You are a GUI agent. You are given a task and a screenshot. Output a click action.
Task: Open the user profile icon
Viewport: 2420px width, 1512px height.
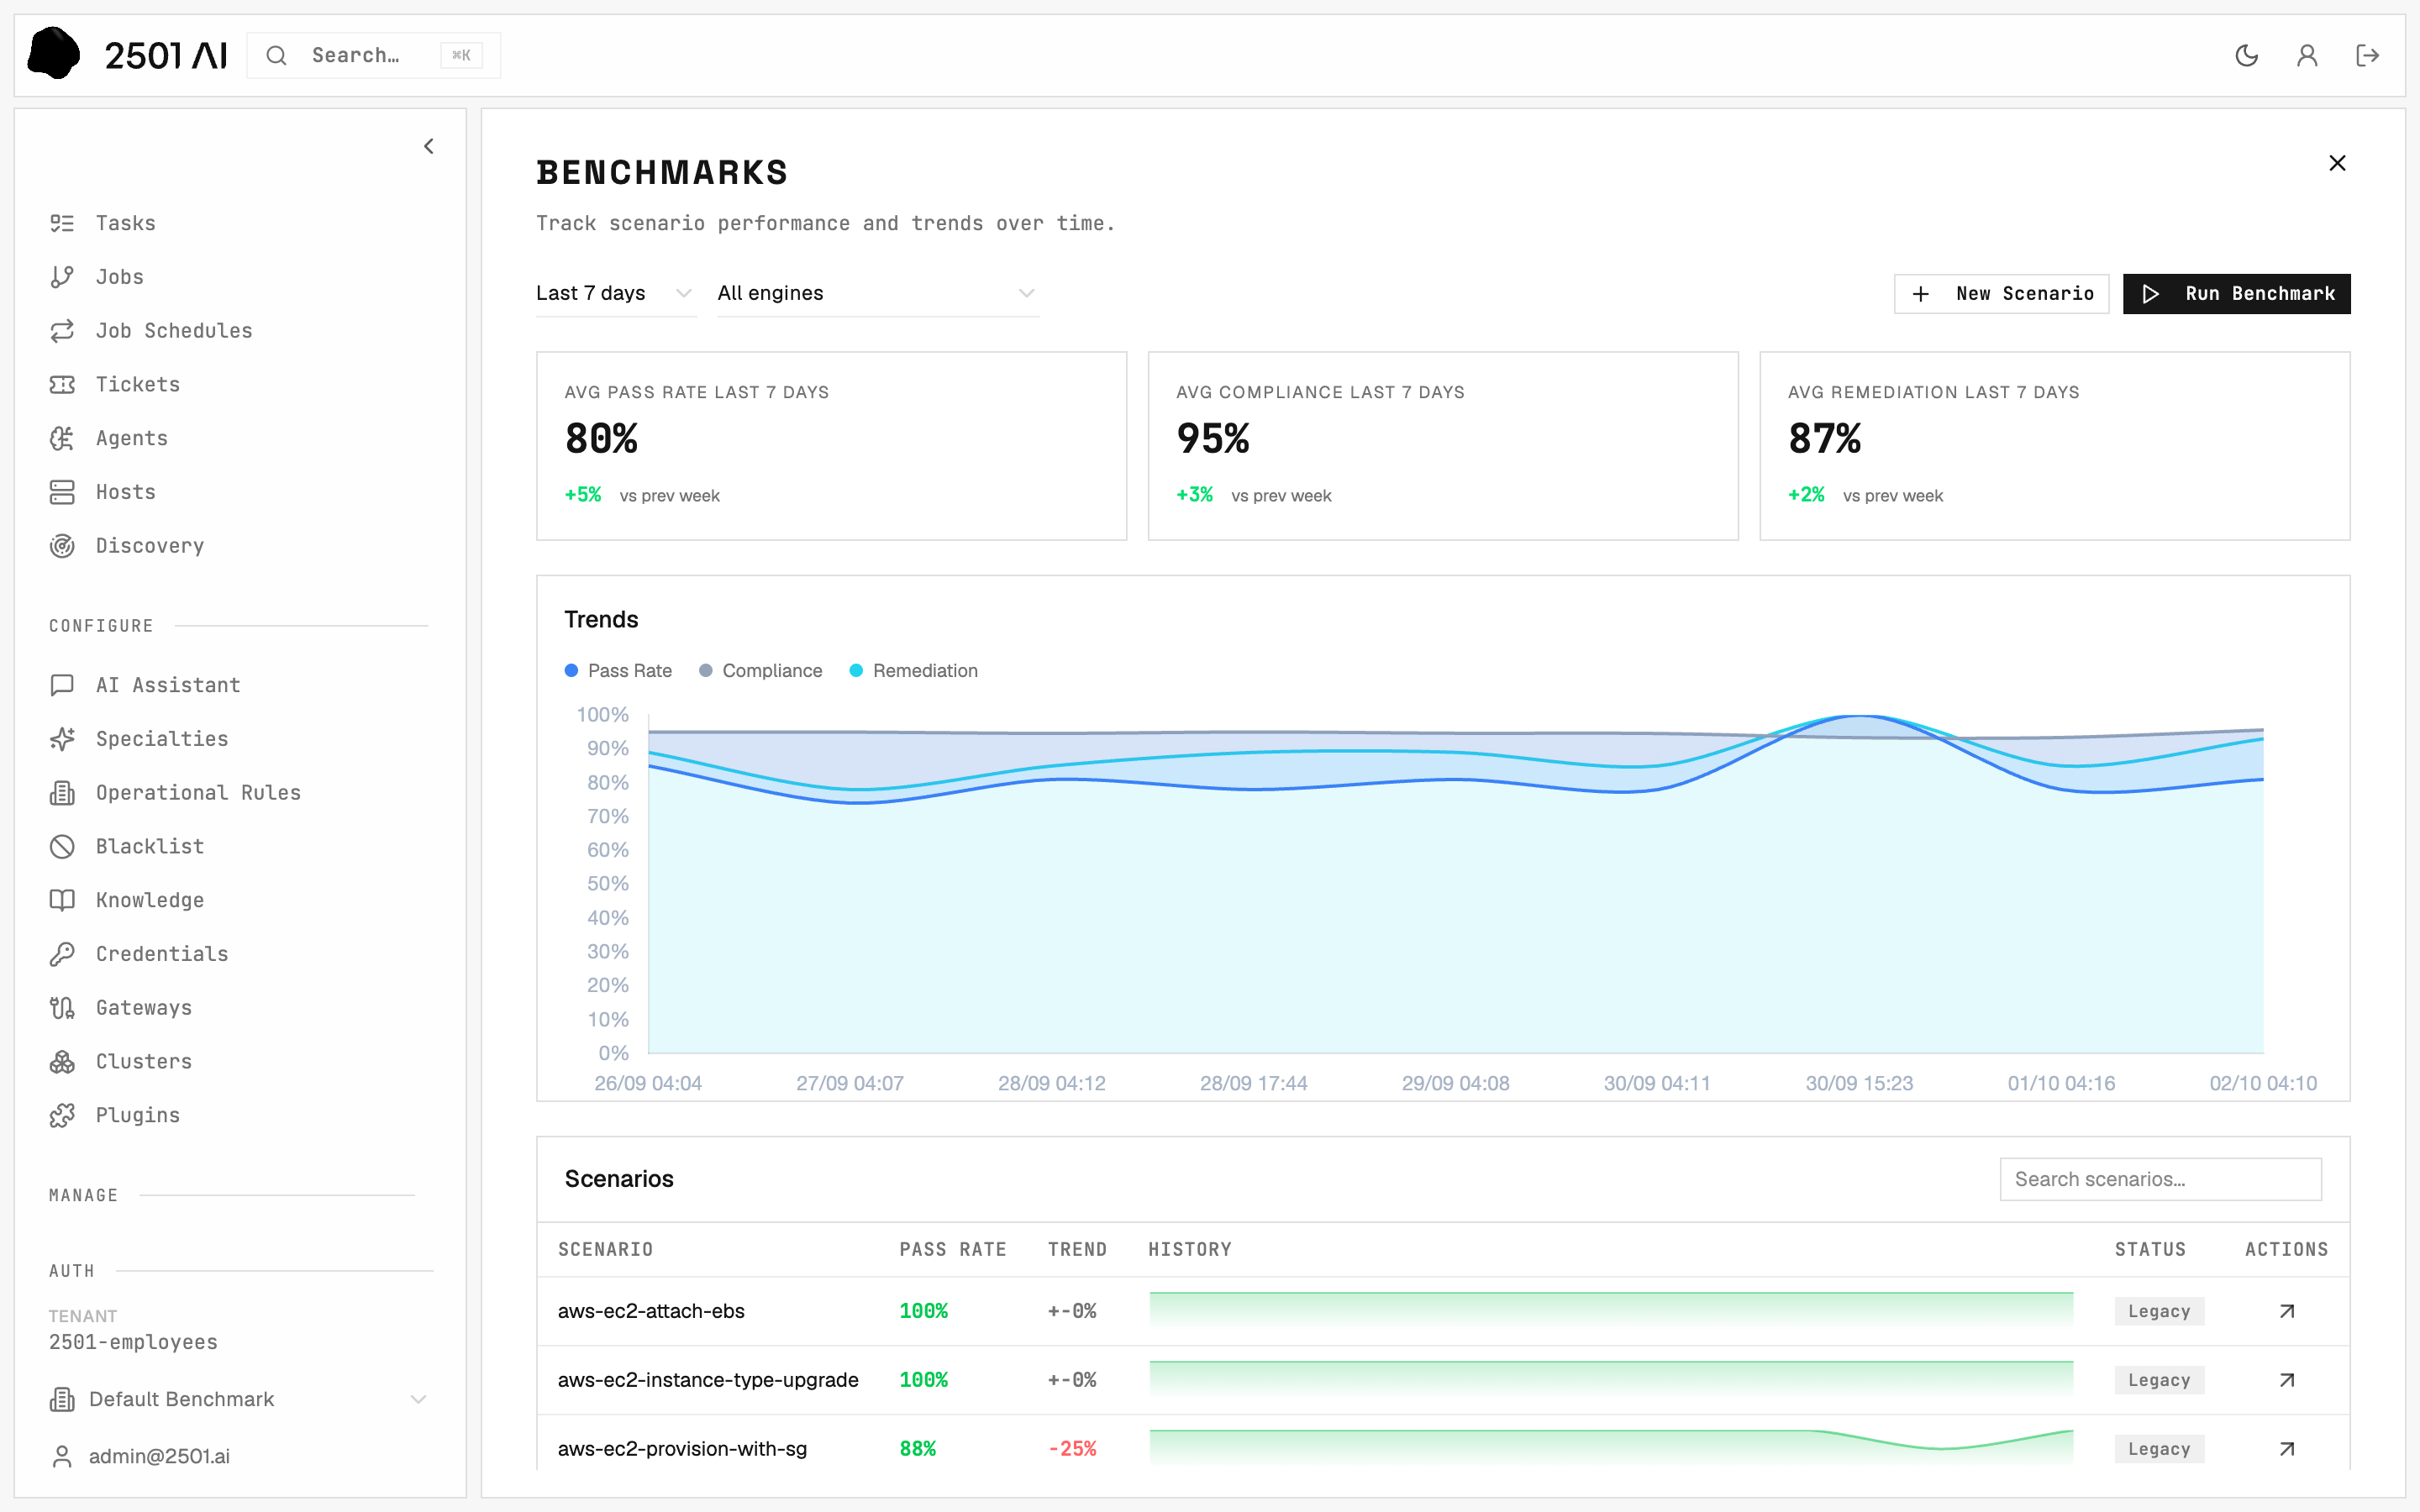click(2307, 55)
